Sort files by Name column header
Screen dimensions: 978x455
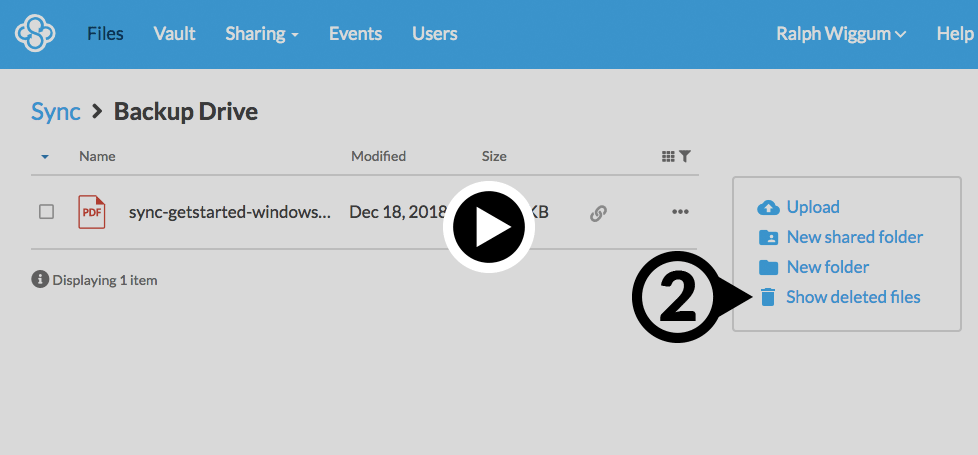click(x=97, y=156)
